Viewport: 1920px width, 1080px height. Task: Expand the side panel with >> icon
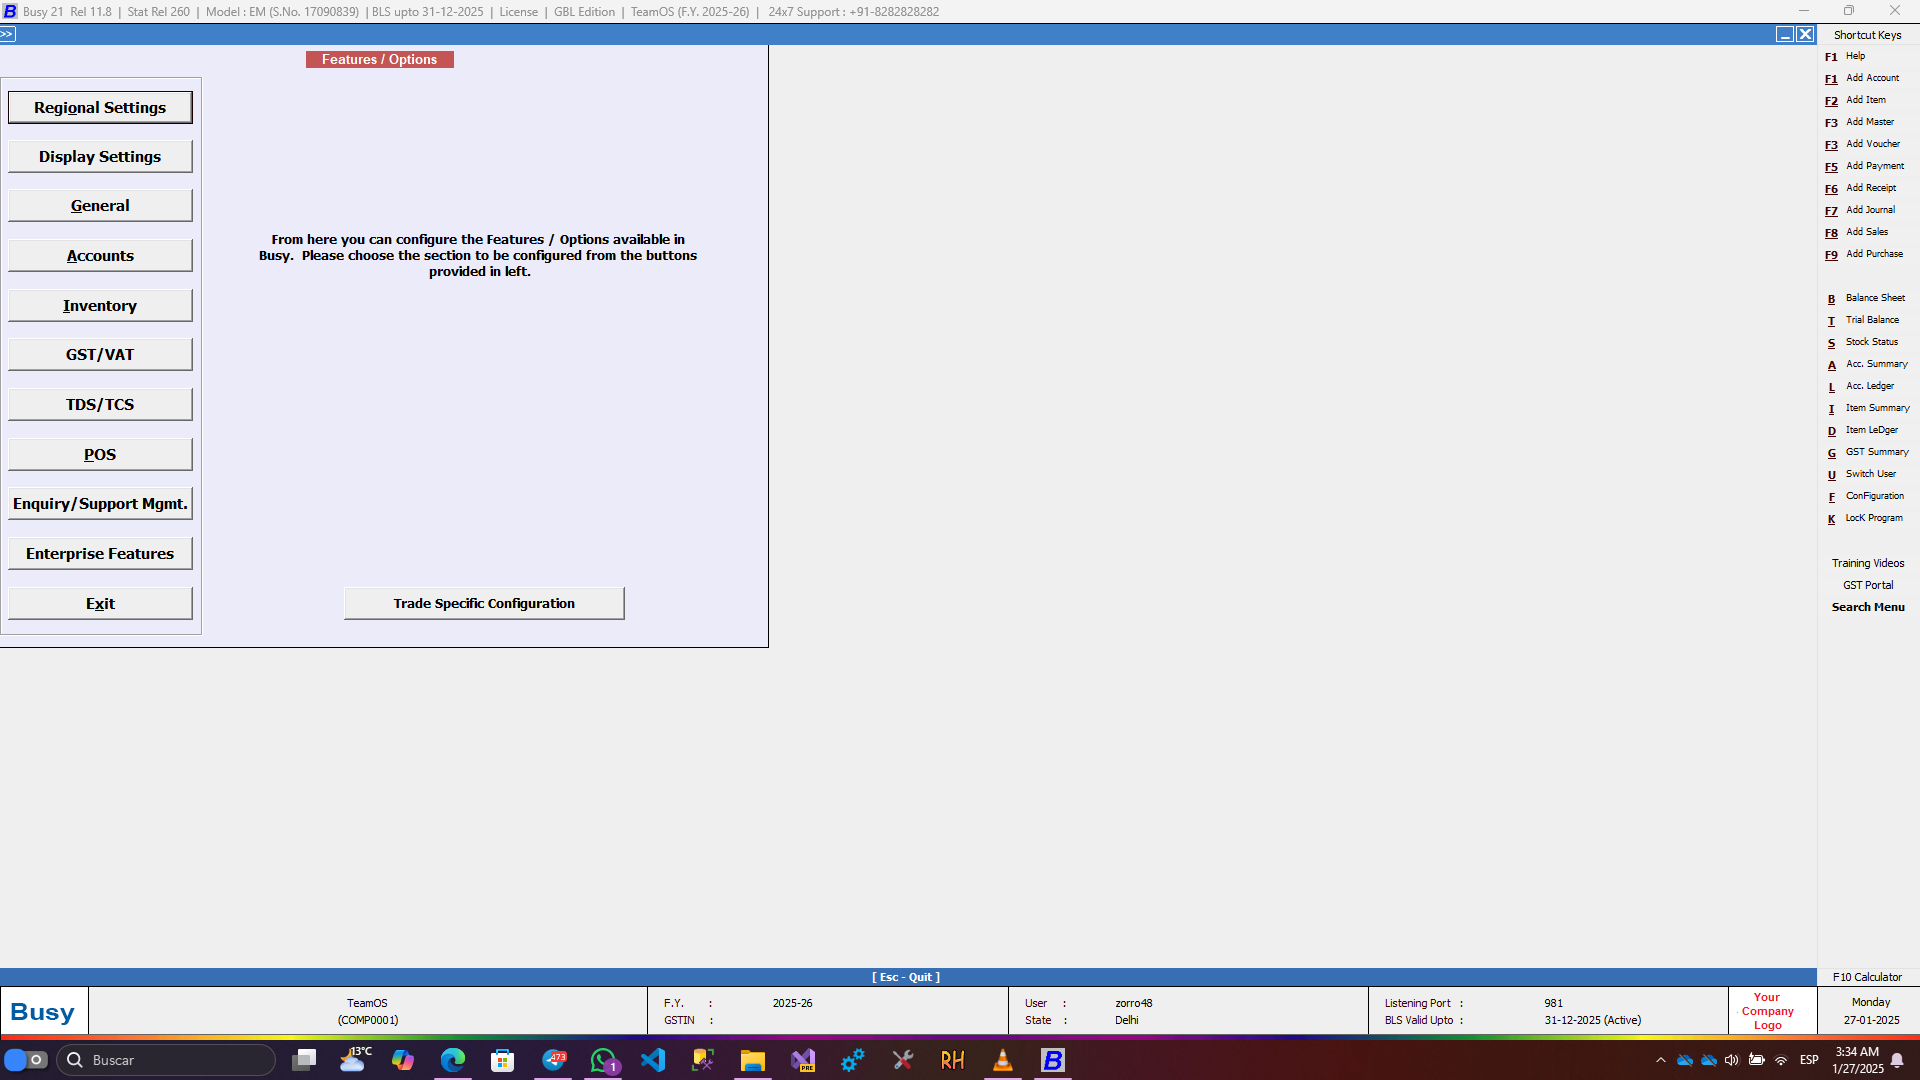pyautogui.click(x=8, y=34)
